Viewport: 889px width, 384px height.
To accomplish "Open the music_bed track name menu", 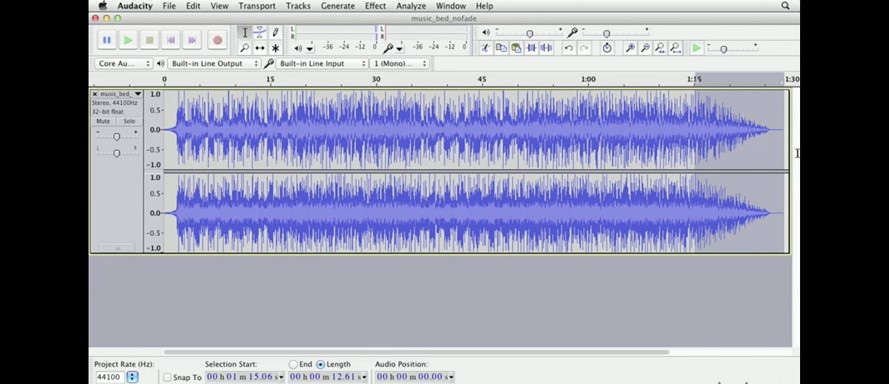I will point(121,94).
